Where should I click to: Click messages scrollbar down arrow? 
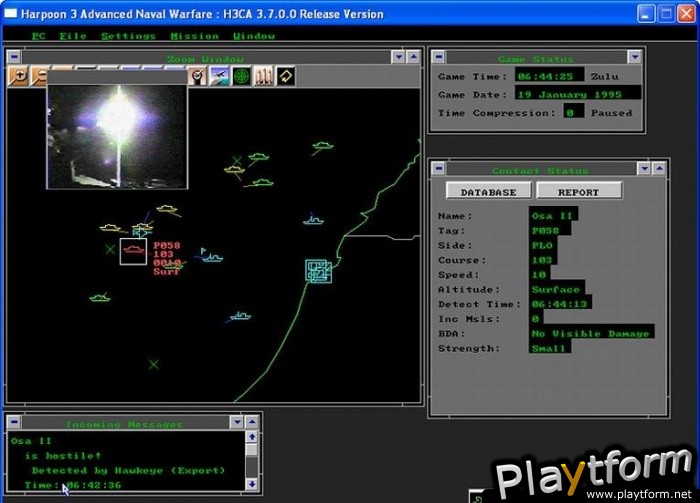pyautogui.click(x=252, y=484)
